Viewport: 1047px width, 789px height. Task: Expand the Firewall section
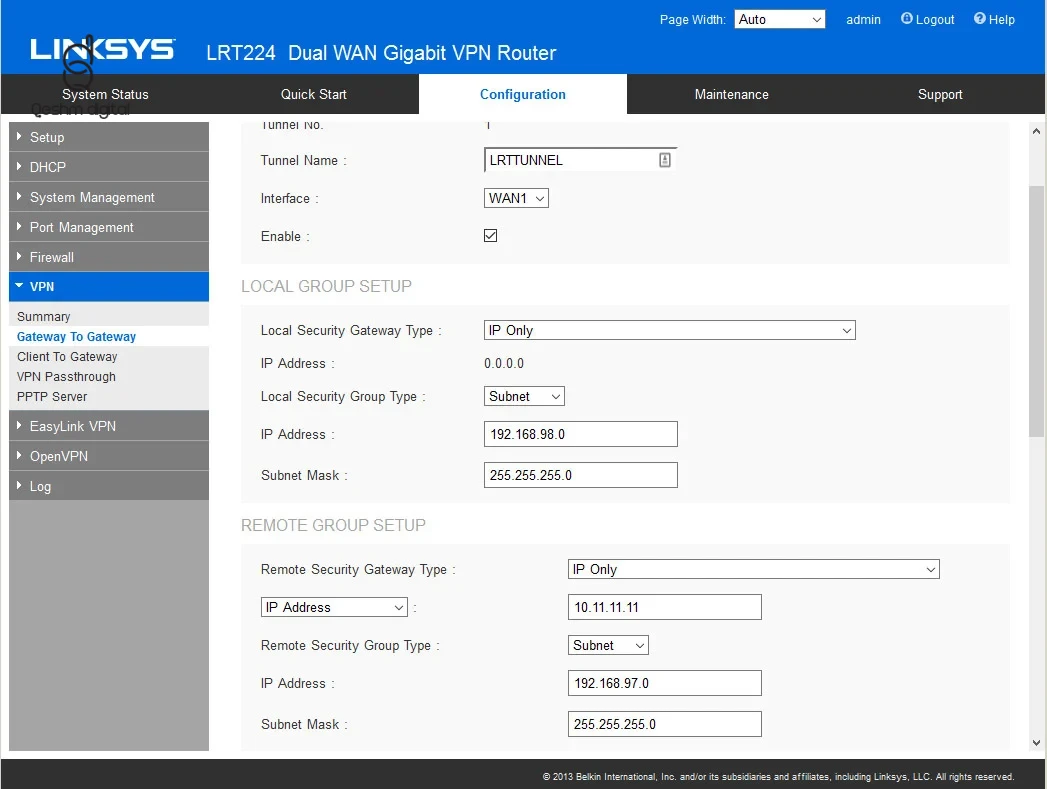(109, 257)
